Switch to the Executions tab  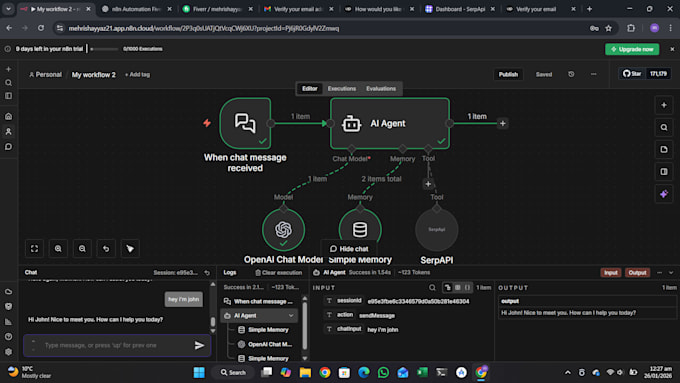click(342, 88)
